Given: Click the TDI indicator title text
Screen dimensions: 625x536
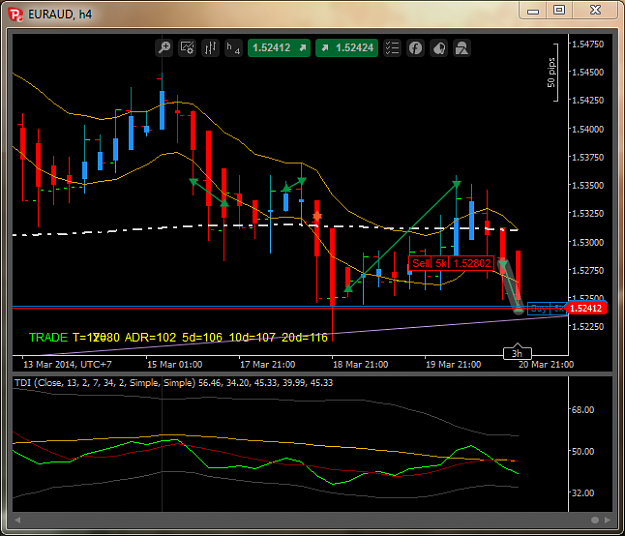Looking at the screenshot, I should (173, 383).
